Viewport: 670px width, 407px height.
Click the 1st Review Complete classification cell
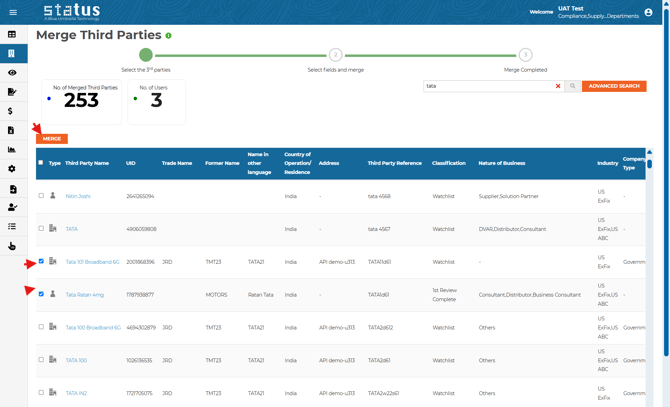444,295
